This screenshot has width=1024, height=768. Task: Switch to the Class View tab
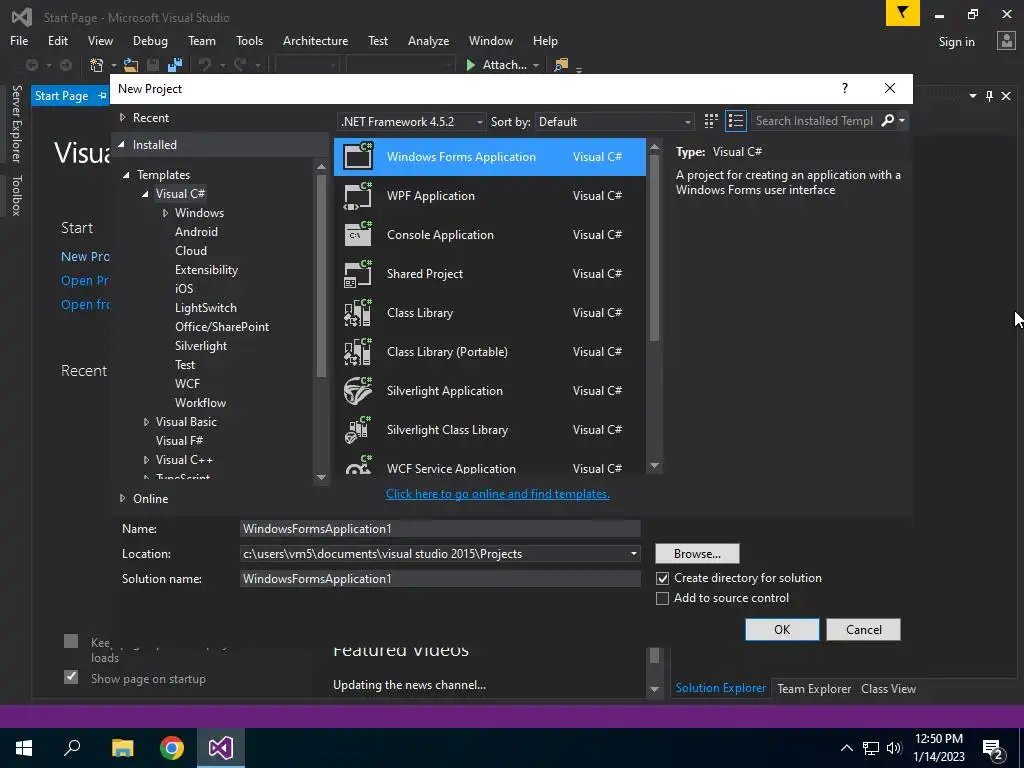(888, 688)
